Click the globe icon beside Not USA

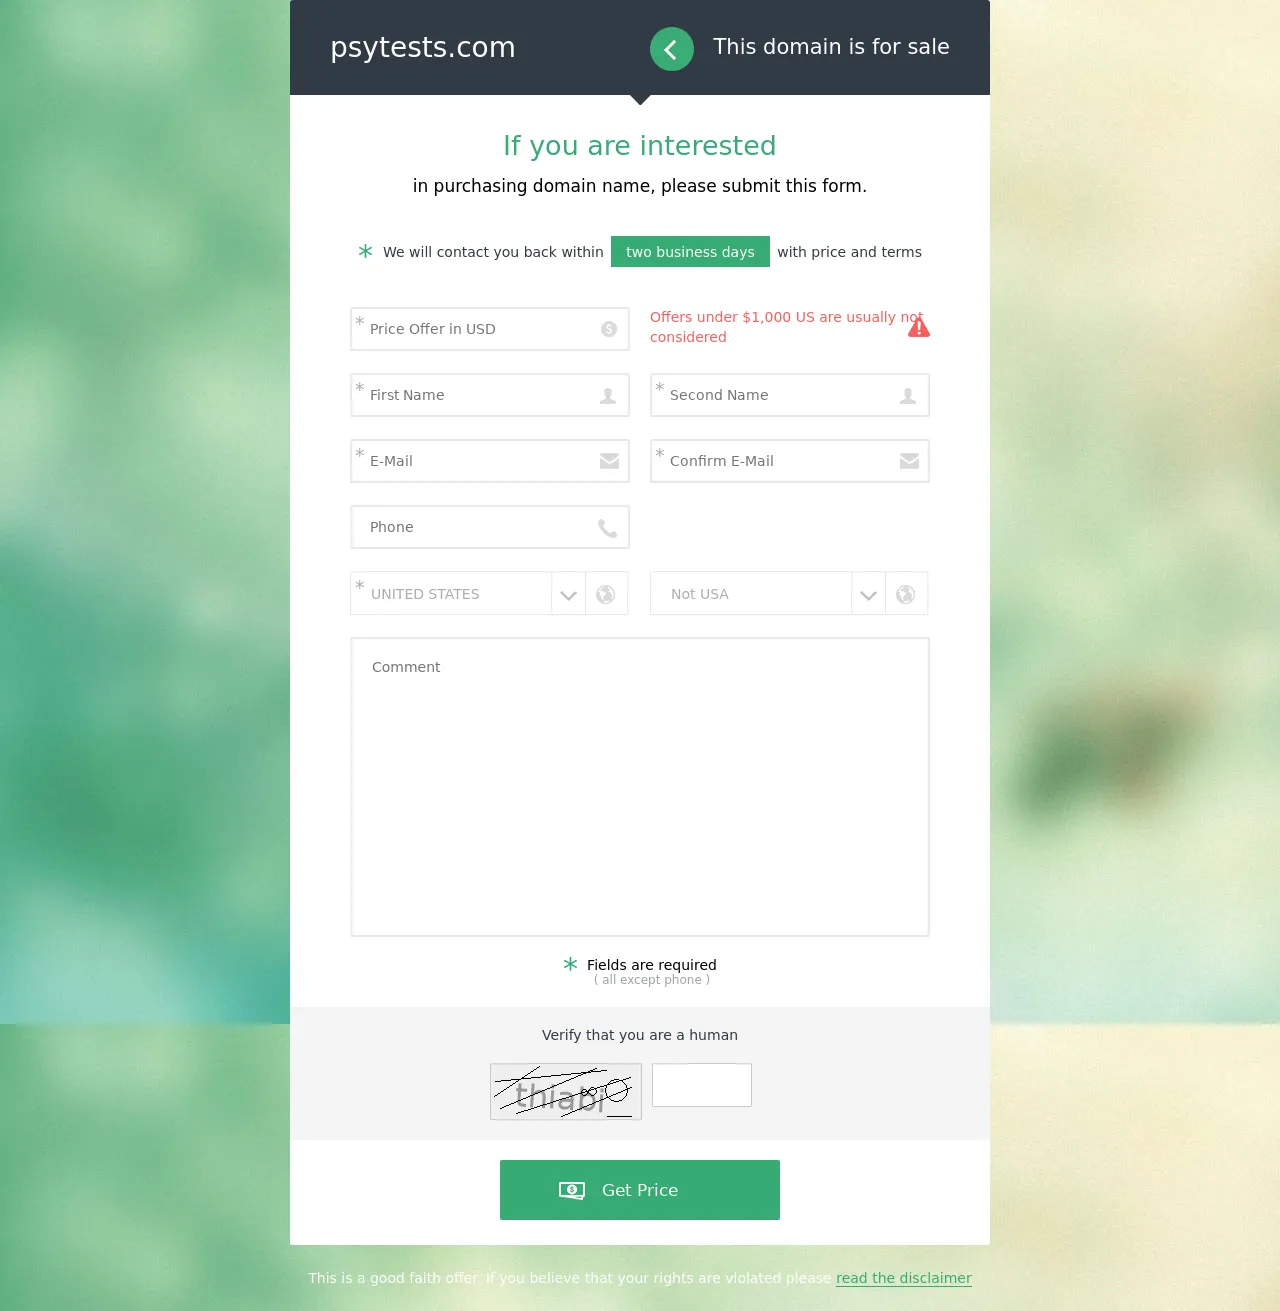(x=906, y=594)
